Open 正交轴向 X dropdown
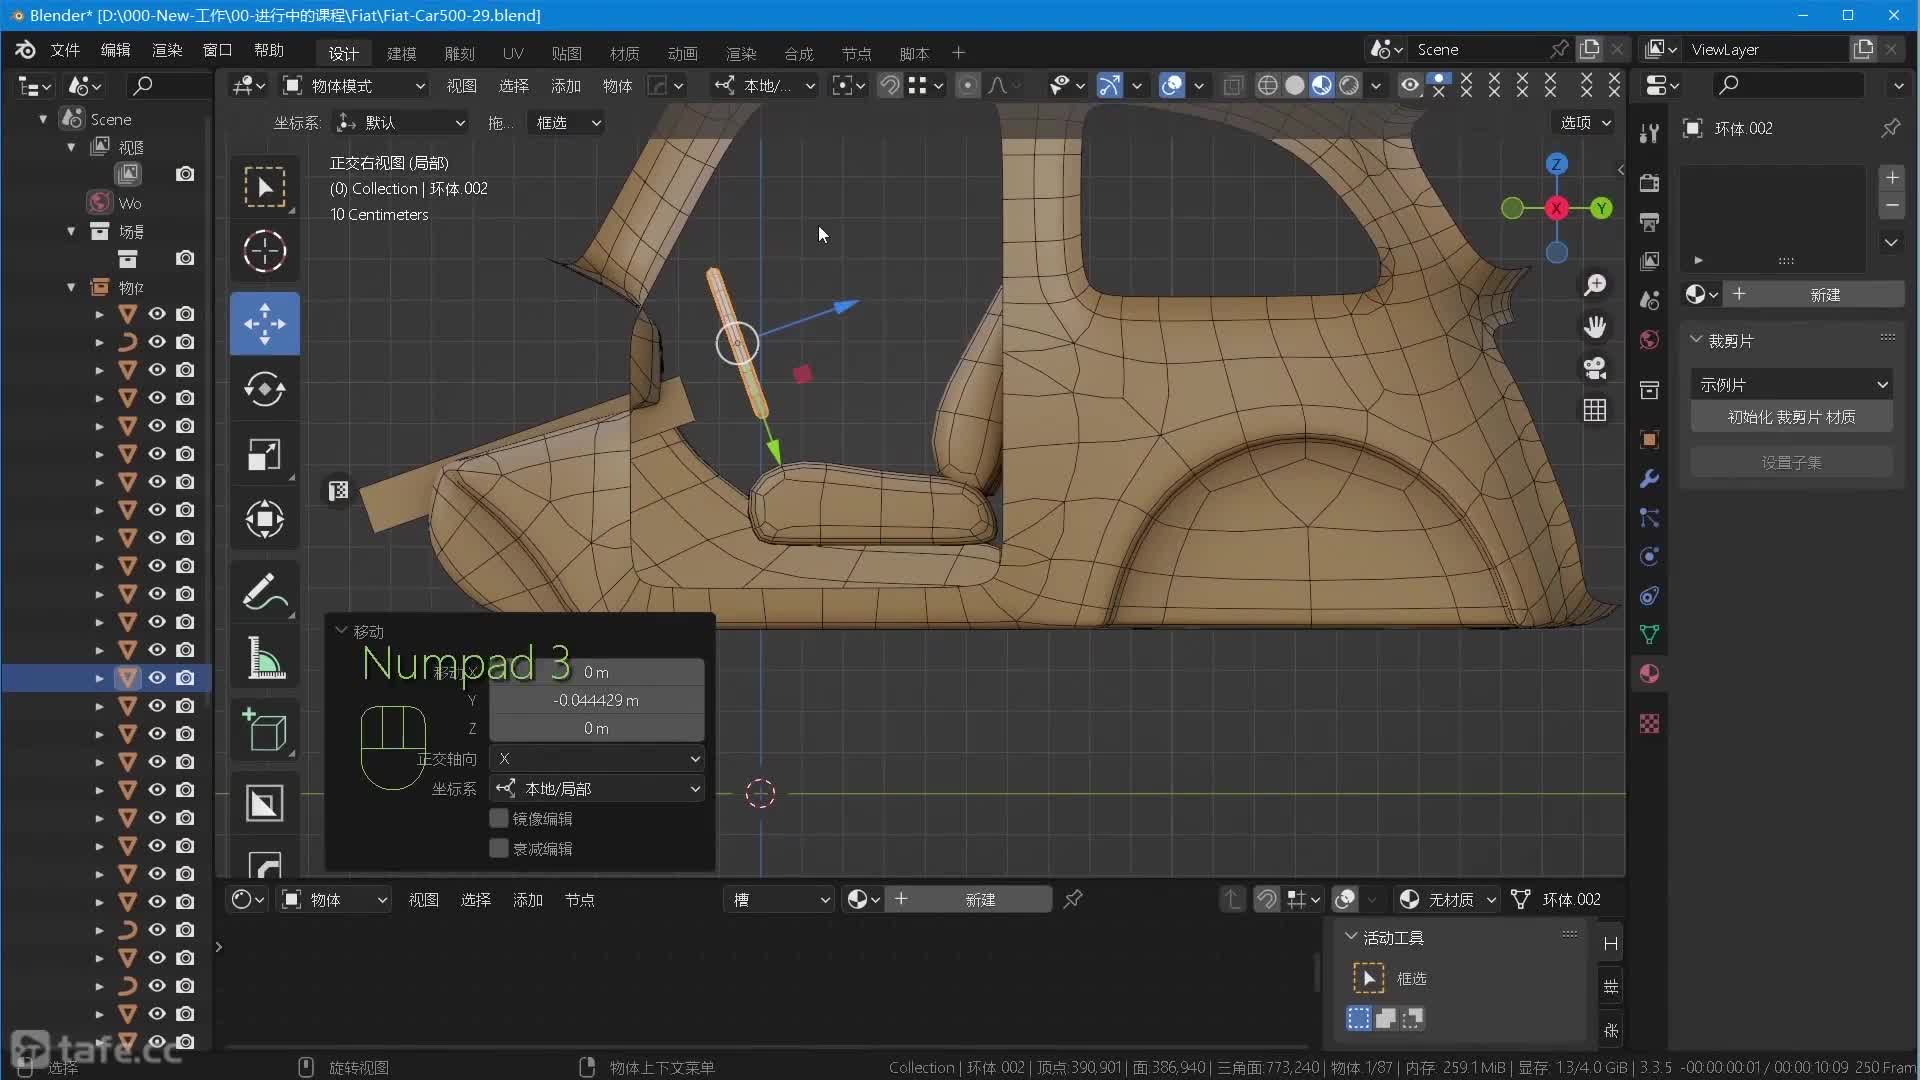Screen dimensions: 1920x1080 [x=597, y=759]
